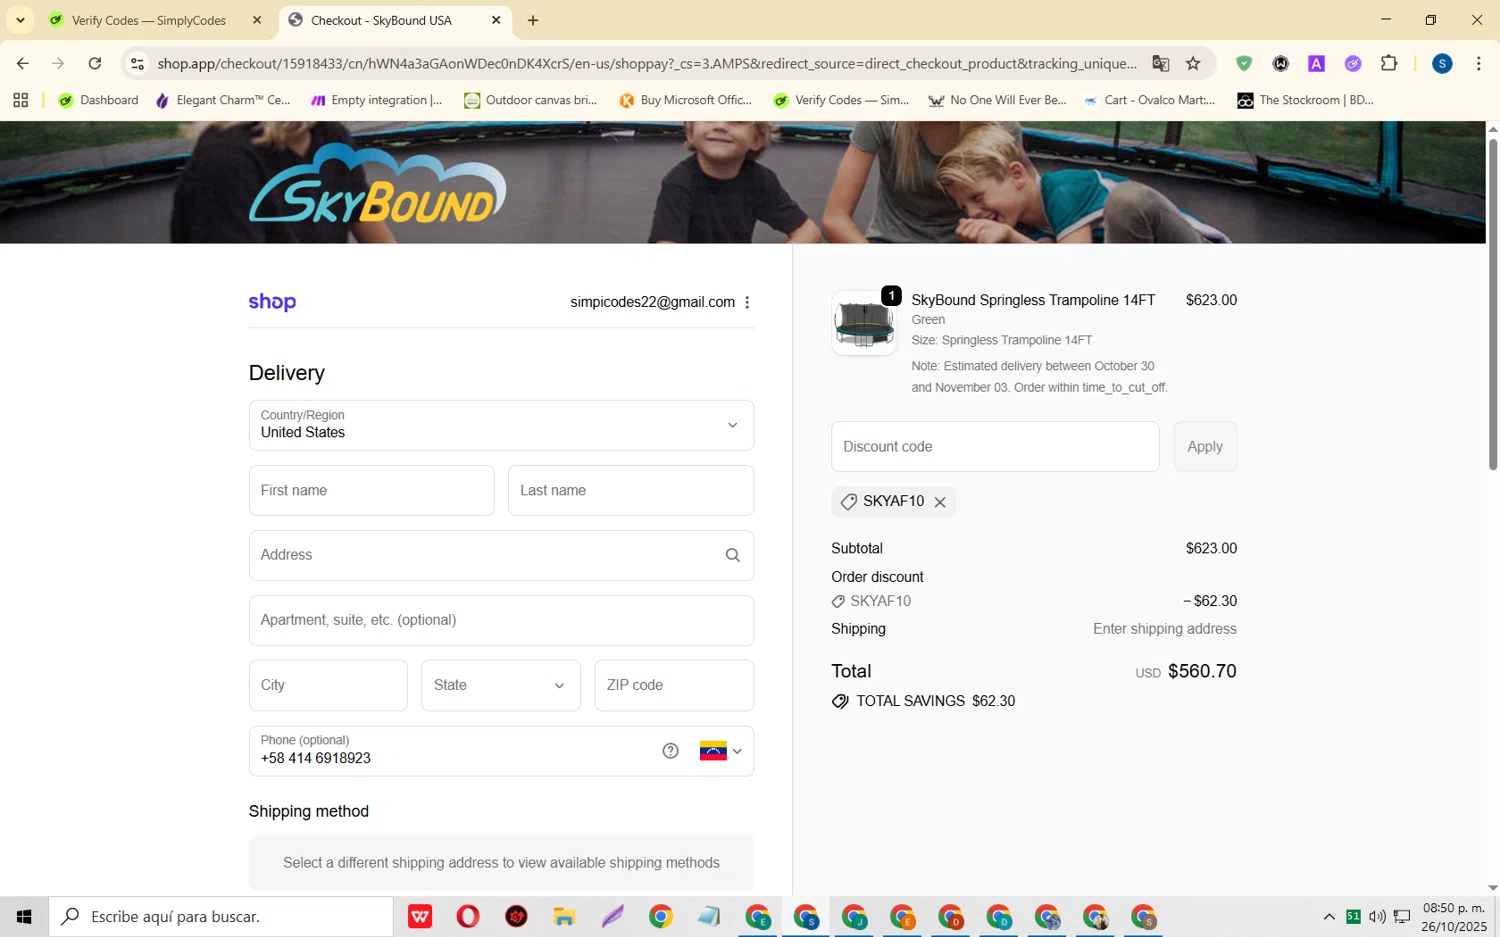1500x937 pixels.
Task: Open the Opera browser taskbar icon
Action: coord(468,916)
